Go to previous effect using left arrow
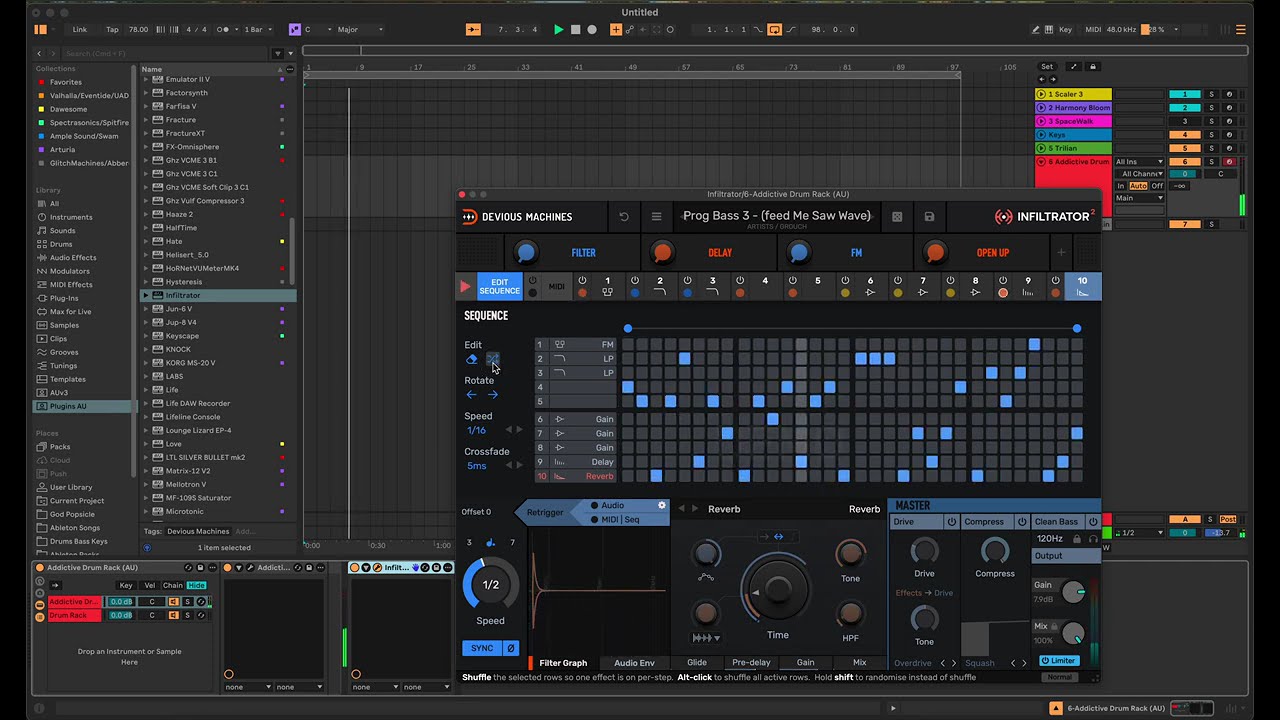 point(681,509)
